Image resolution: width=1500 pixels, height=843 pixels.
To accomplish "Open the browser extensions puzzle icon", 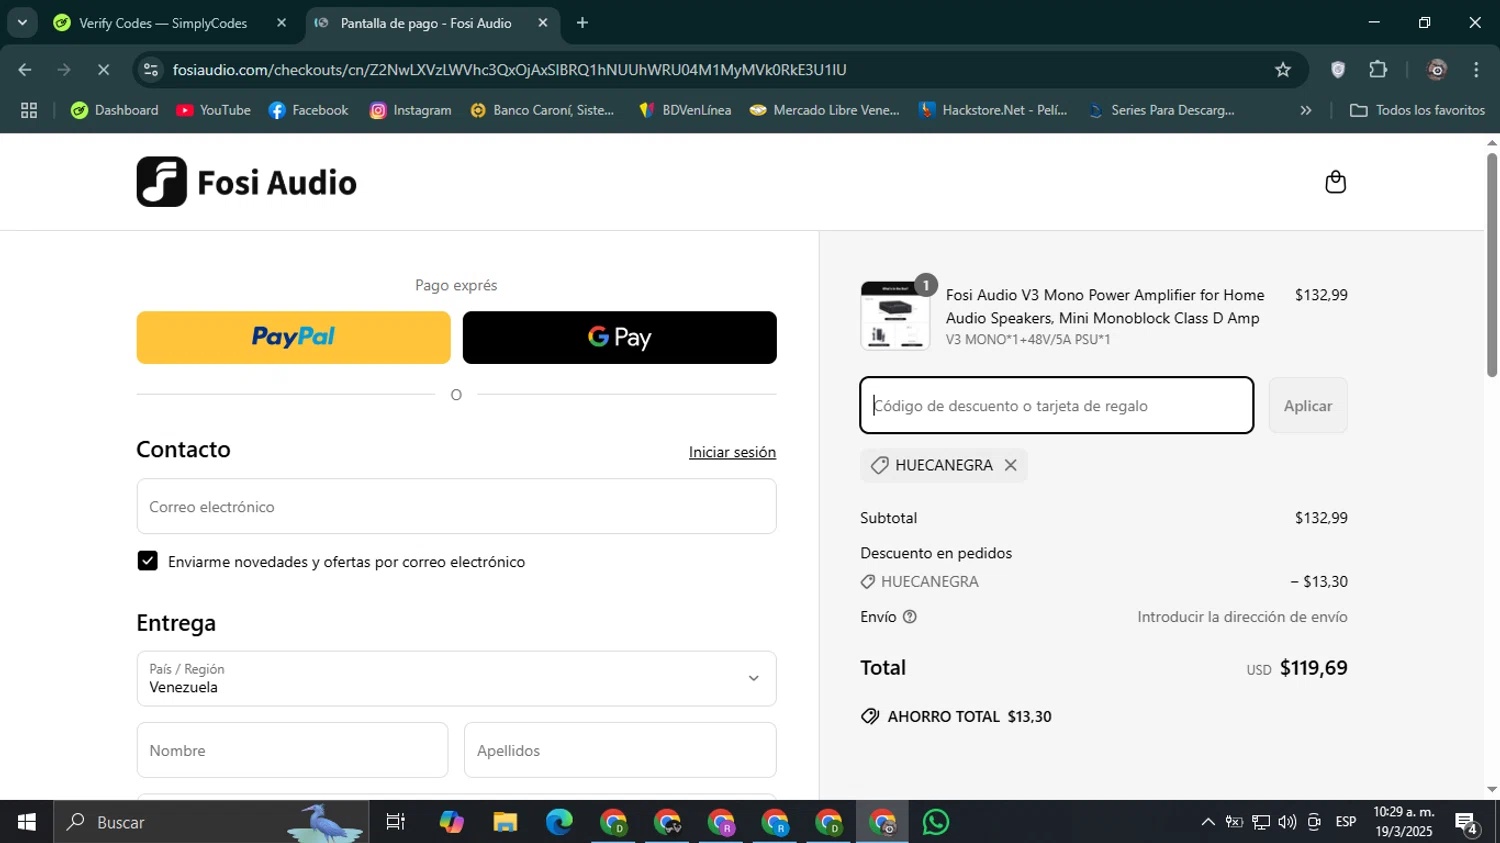I will point(1378,70).
